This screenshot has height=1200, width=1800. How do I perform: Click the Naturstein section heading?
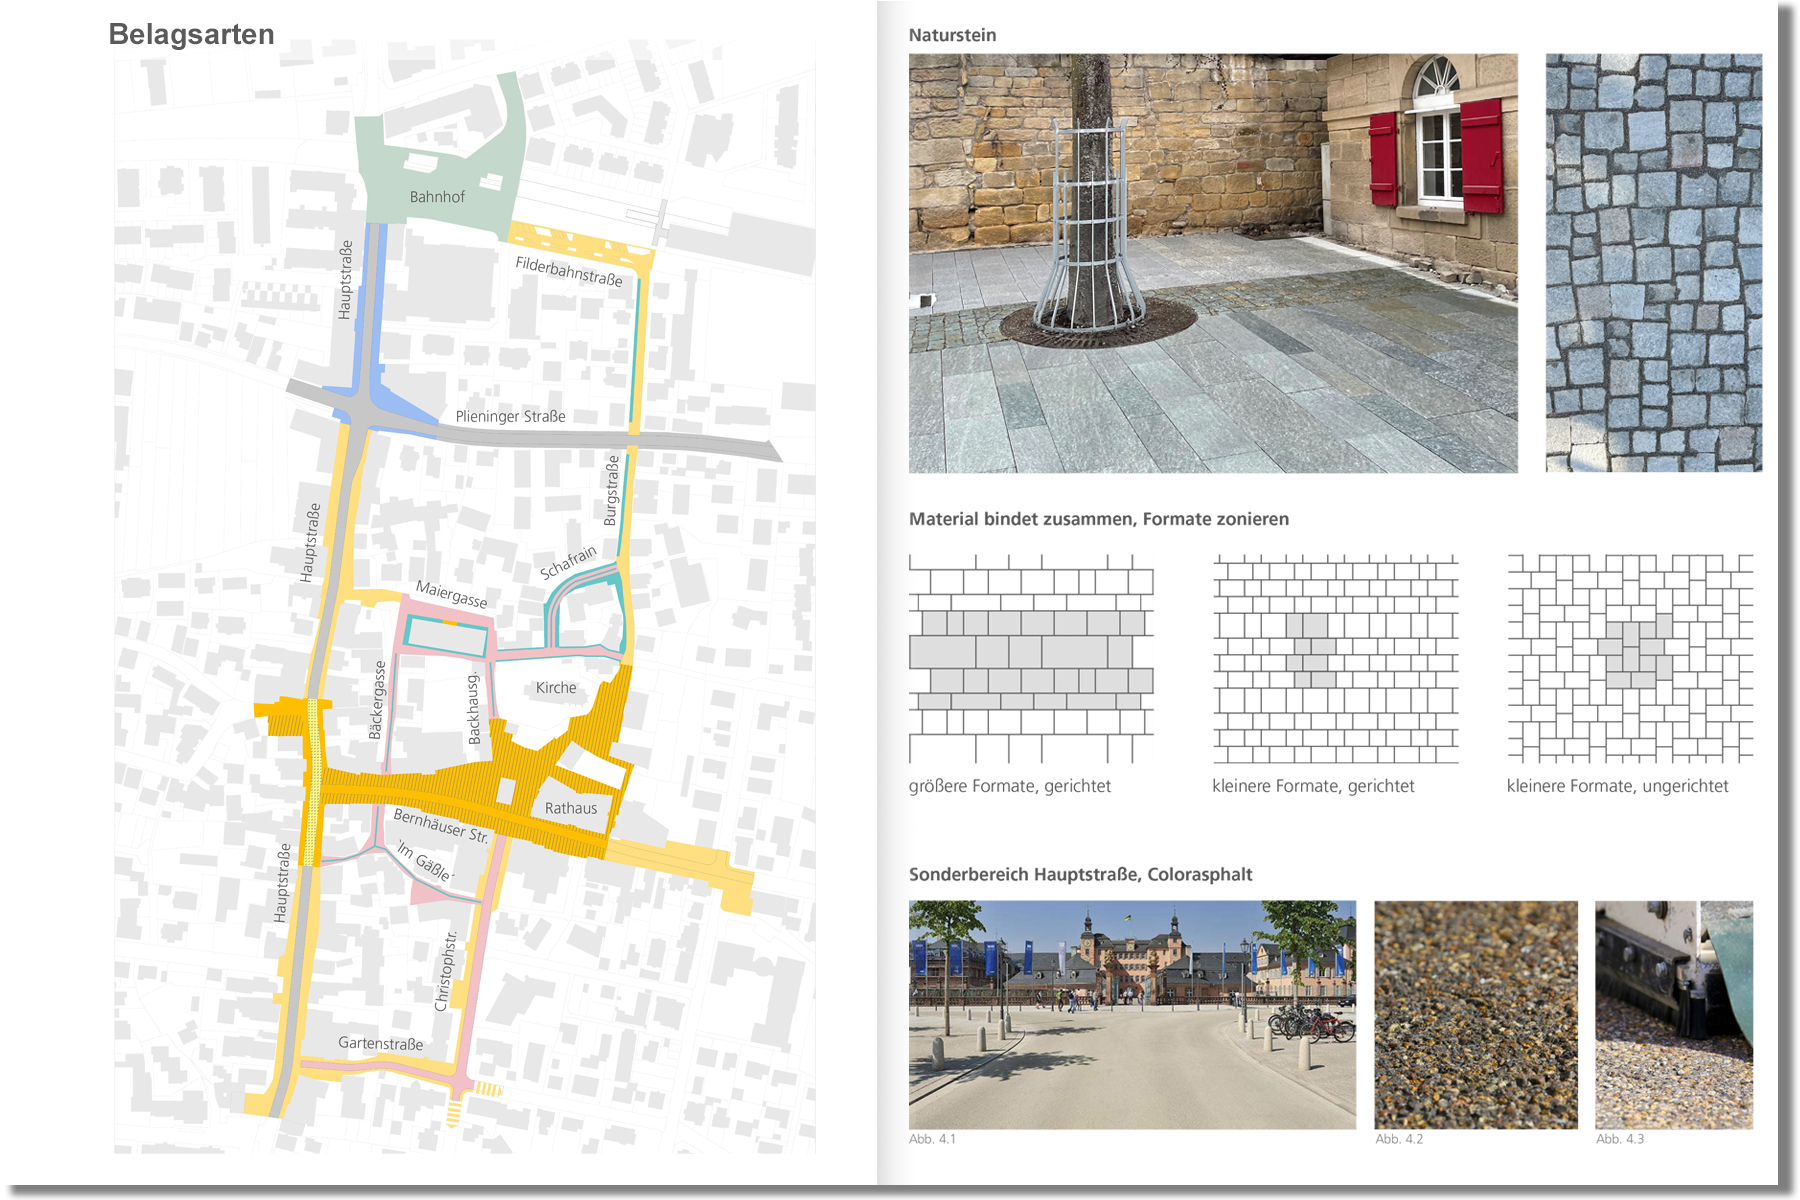[x=952, y=35]
